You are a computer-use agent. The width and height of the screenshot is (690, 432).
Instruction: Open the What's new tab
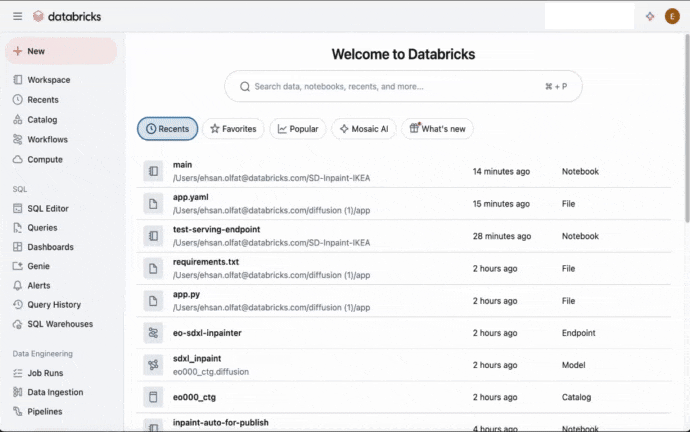tap(437, 129)
